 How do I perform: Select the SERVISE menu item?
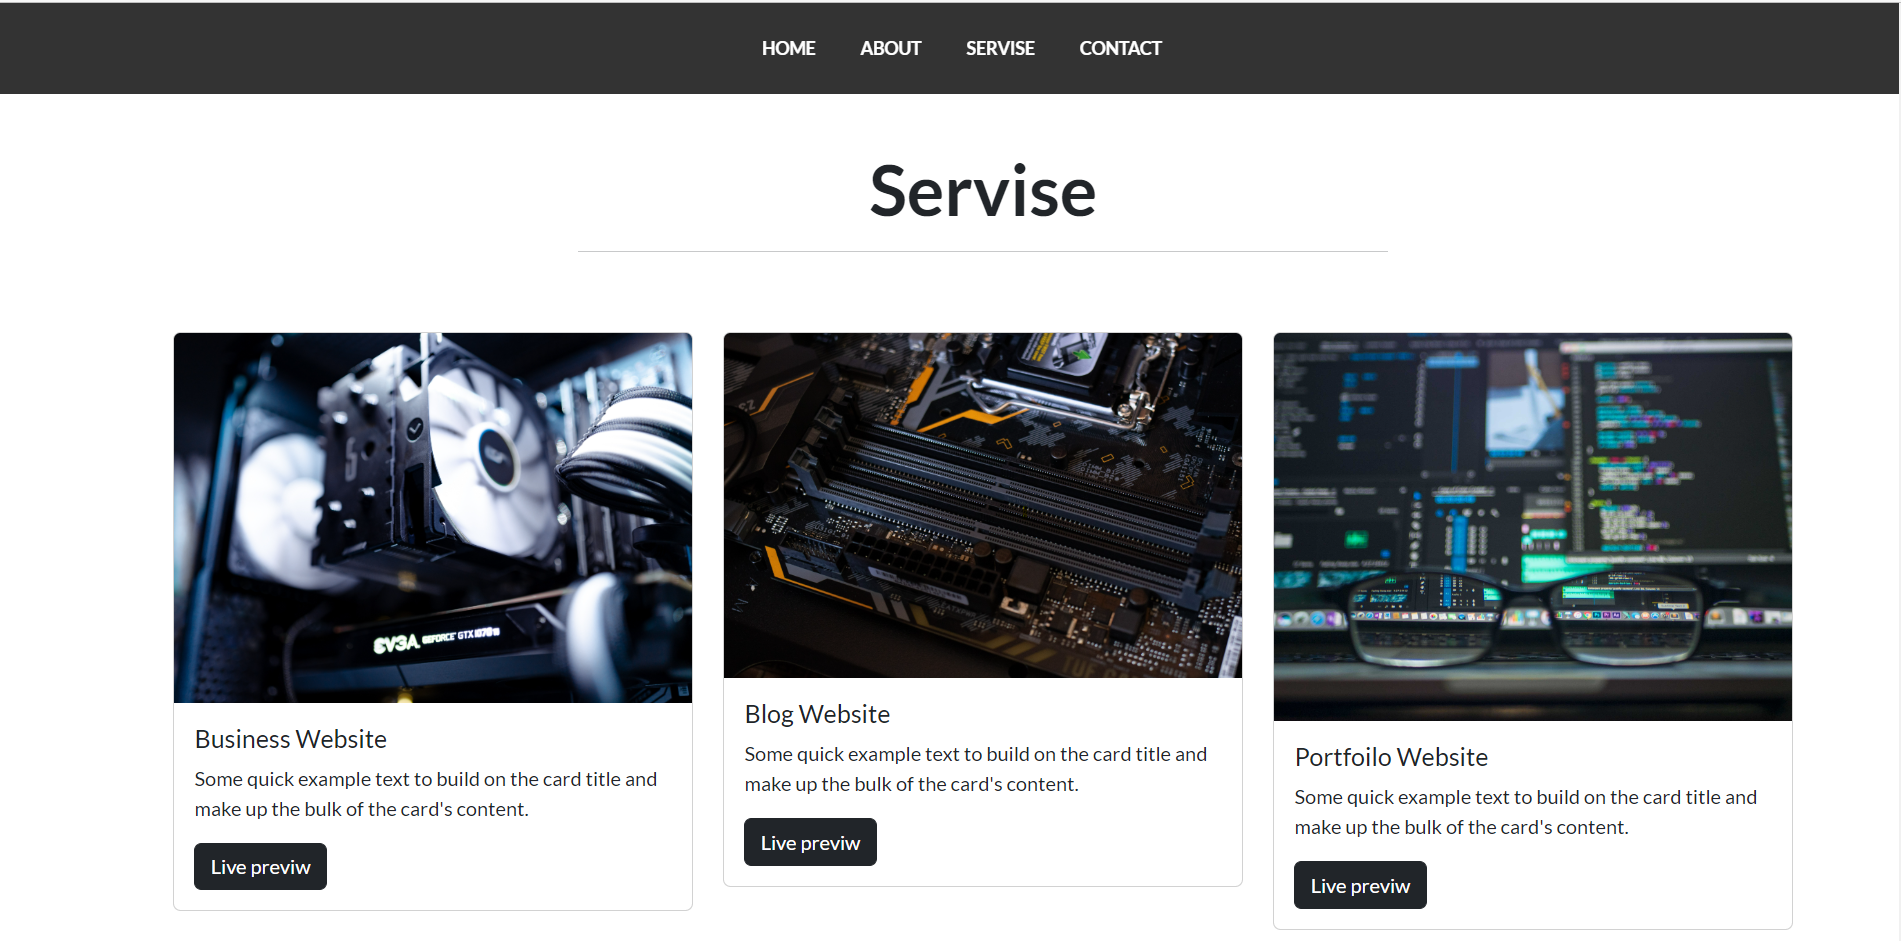click(x=1000, y=47)
